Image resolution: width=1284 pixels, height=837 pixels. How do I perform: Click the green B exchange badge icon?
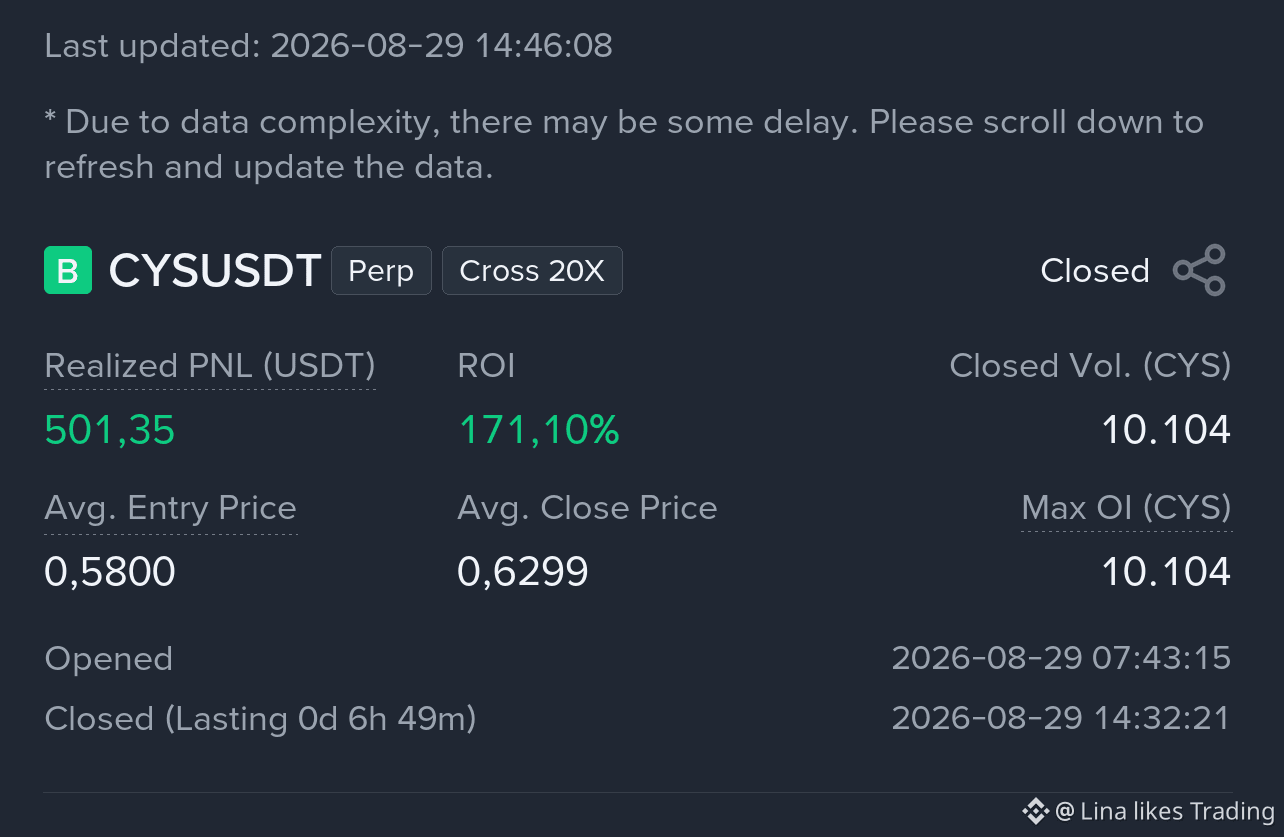[68, 270]
